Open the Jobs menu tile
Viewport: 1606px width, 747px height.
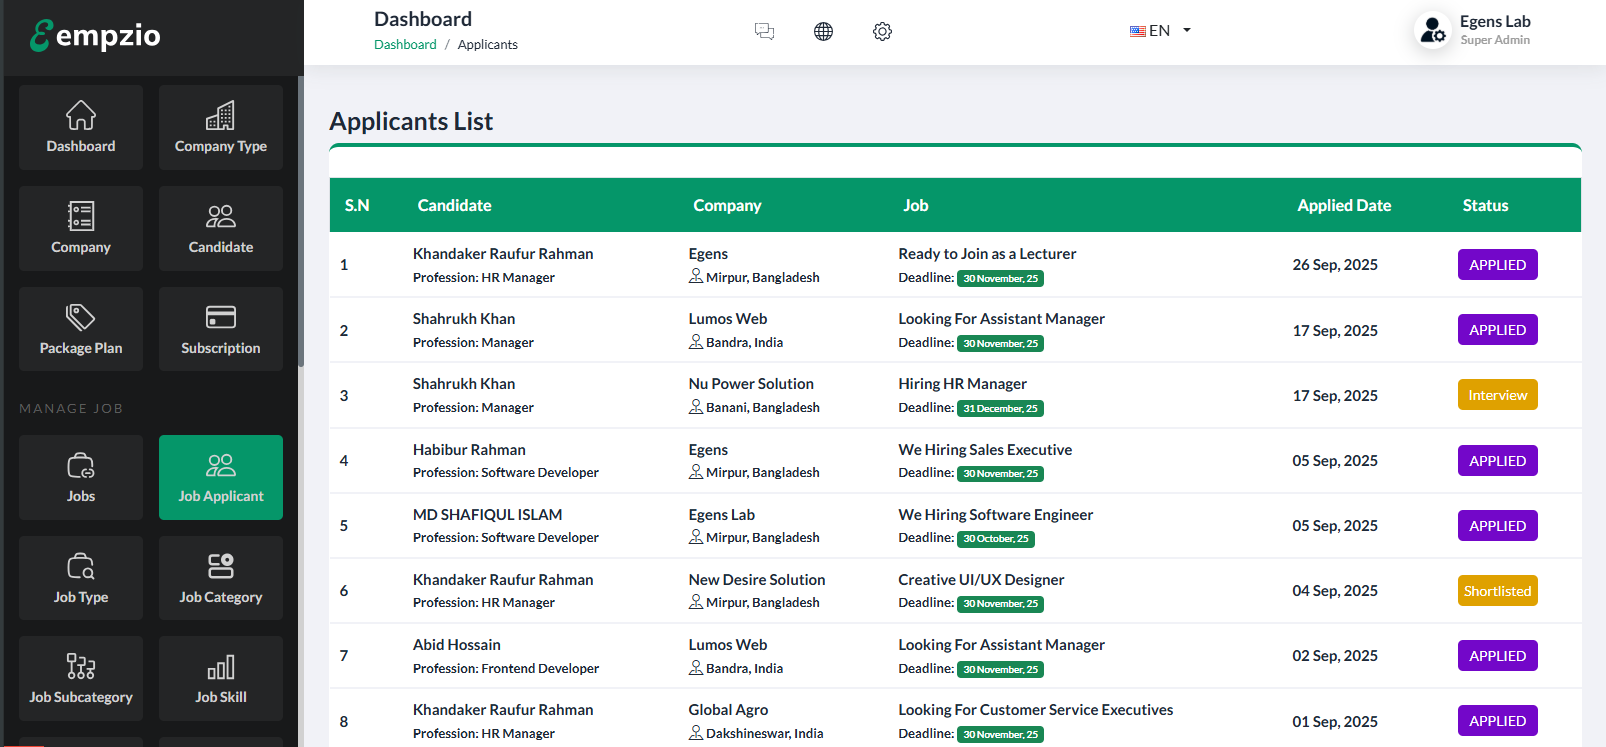pyautogui.click(x=81, y=478)
